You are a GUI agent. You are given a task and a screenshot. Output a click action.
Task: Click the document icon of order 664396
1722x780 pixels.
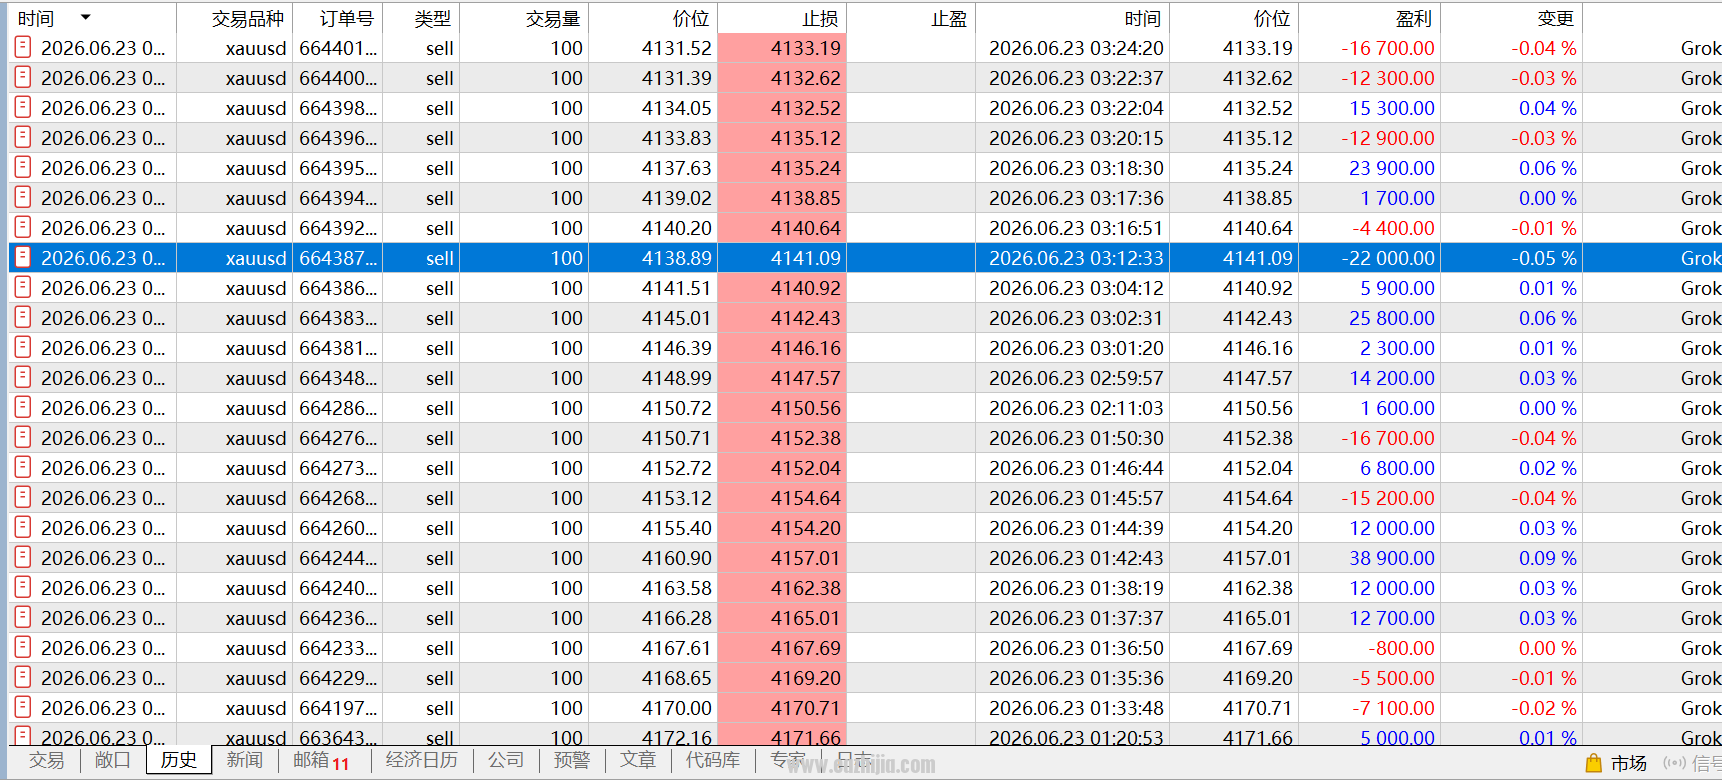[23, 137]
